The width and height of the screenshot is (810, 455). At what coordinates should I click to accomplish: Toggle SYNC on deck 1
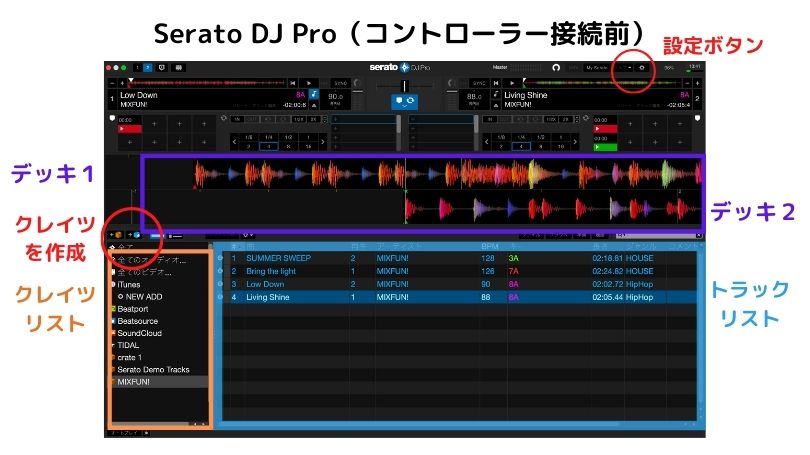340,83
